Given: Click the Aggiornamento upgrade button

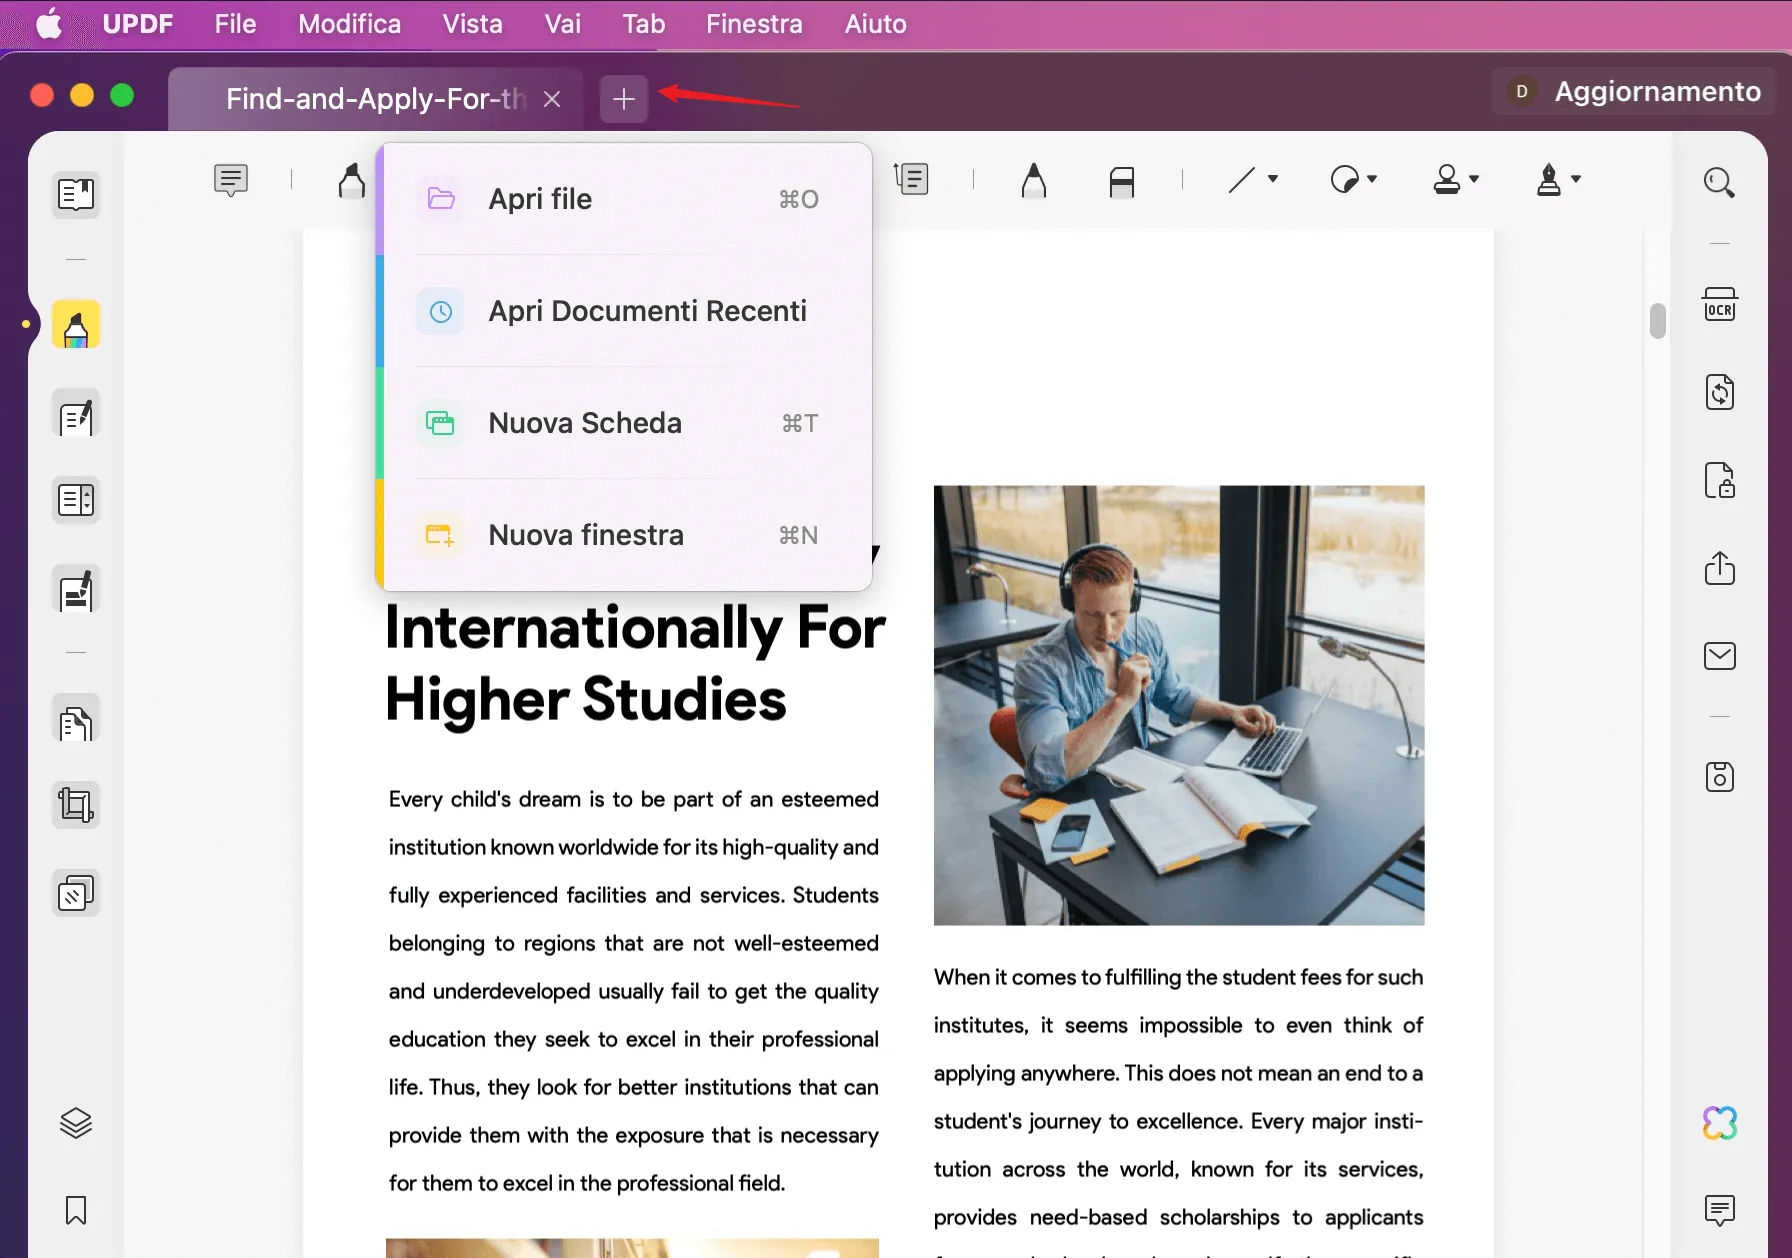Looking at the screenshot, I should pos(1634,92).
